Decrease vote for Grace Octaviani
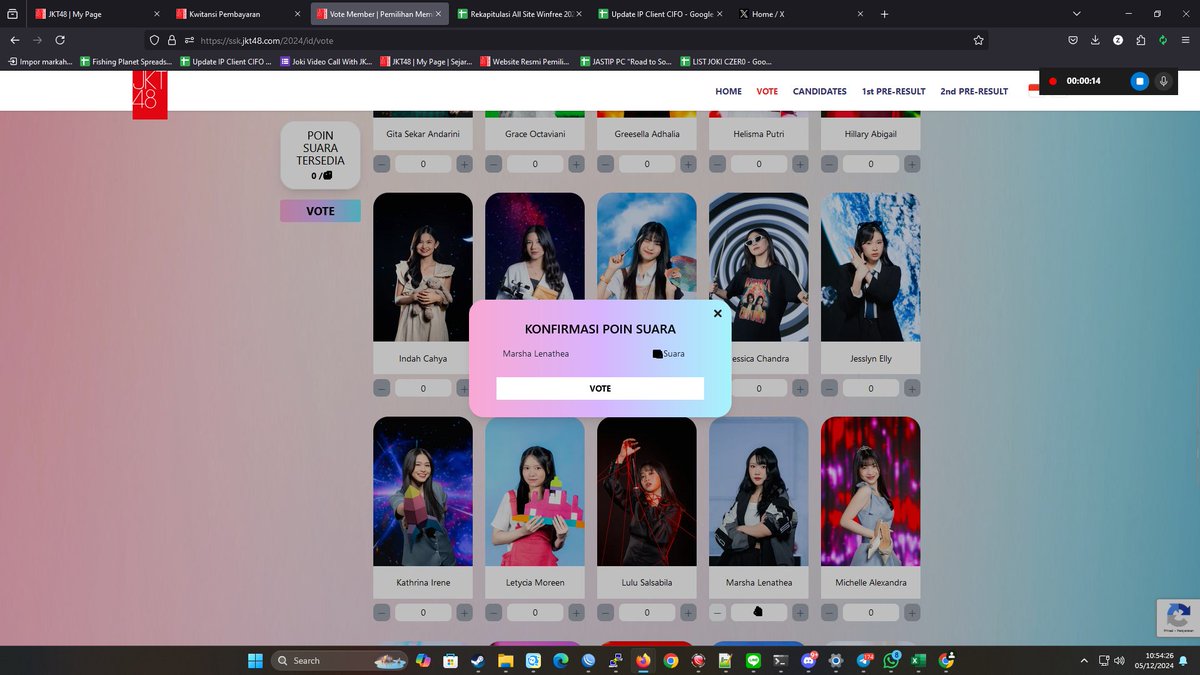1200x675 pixels. pyautogui.click(x=493, y=164)
